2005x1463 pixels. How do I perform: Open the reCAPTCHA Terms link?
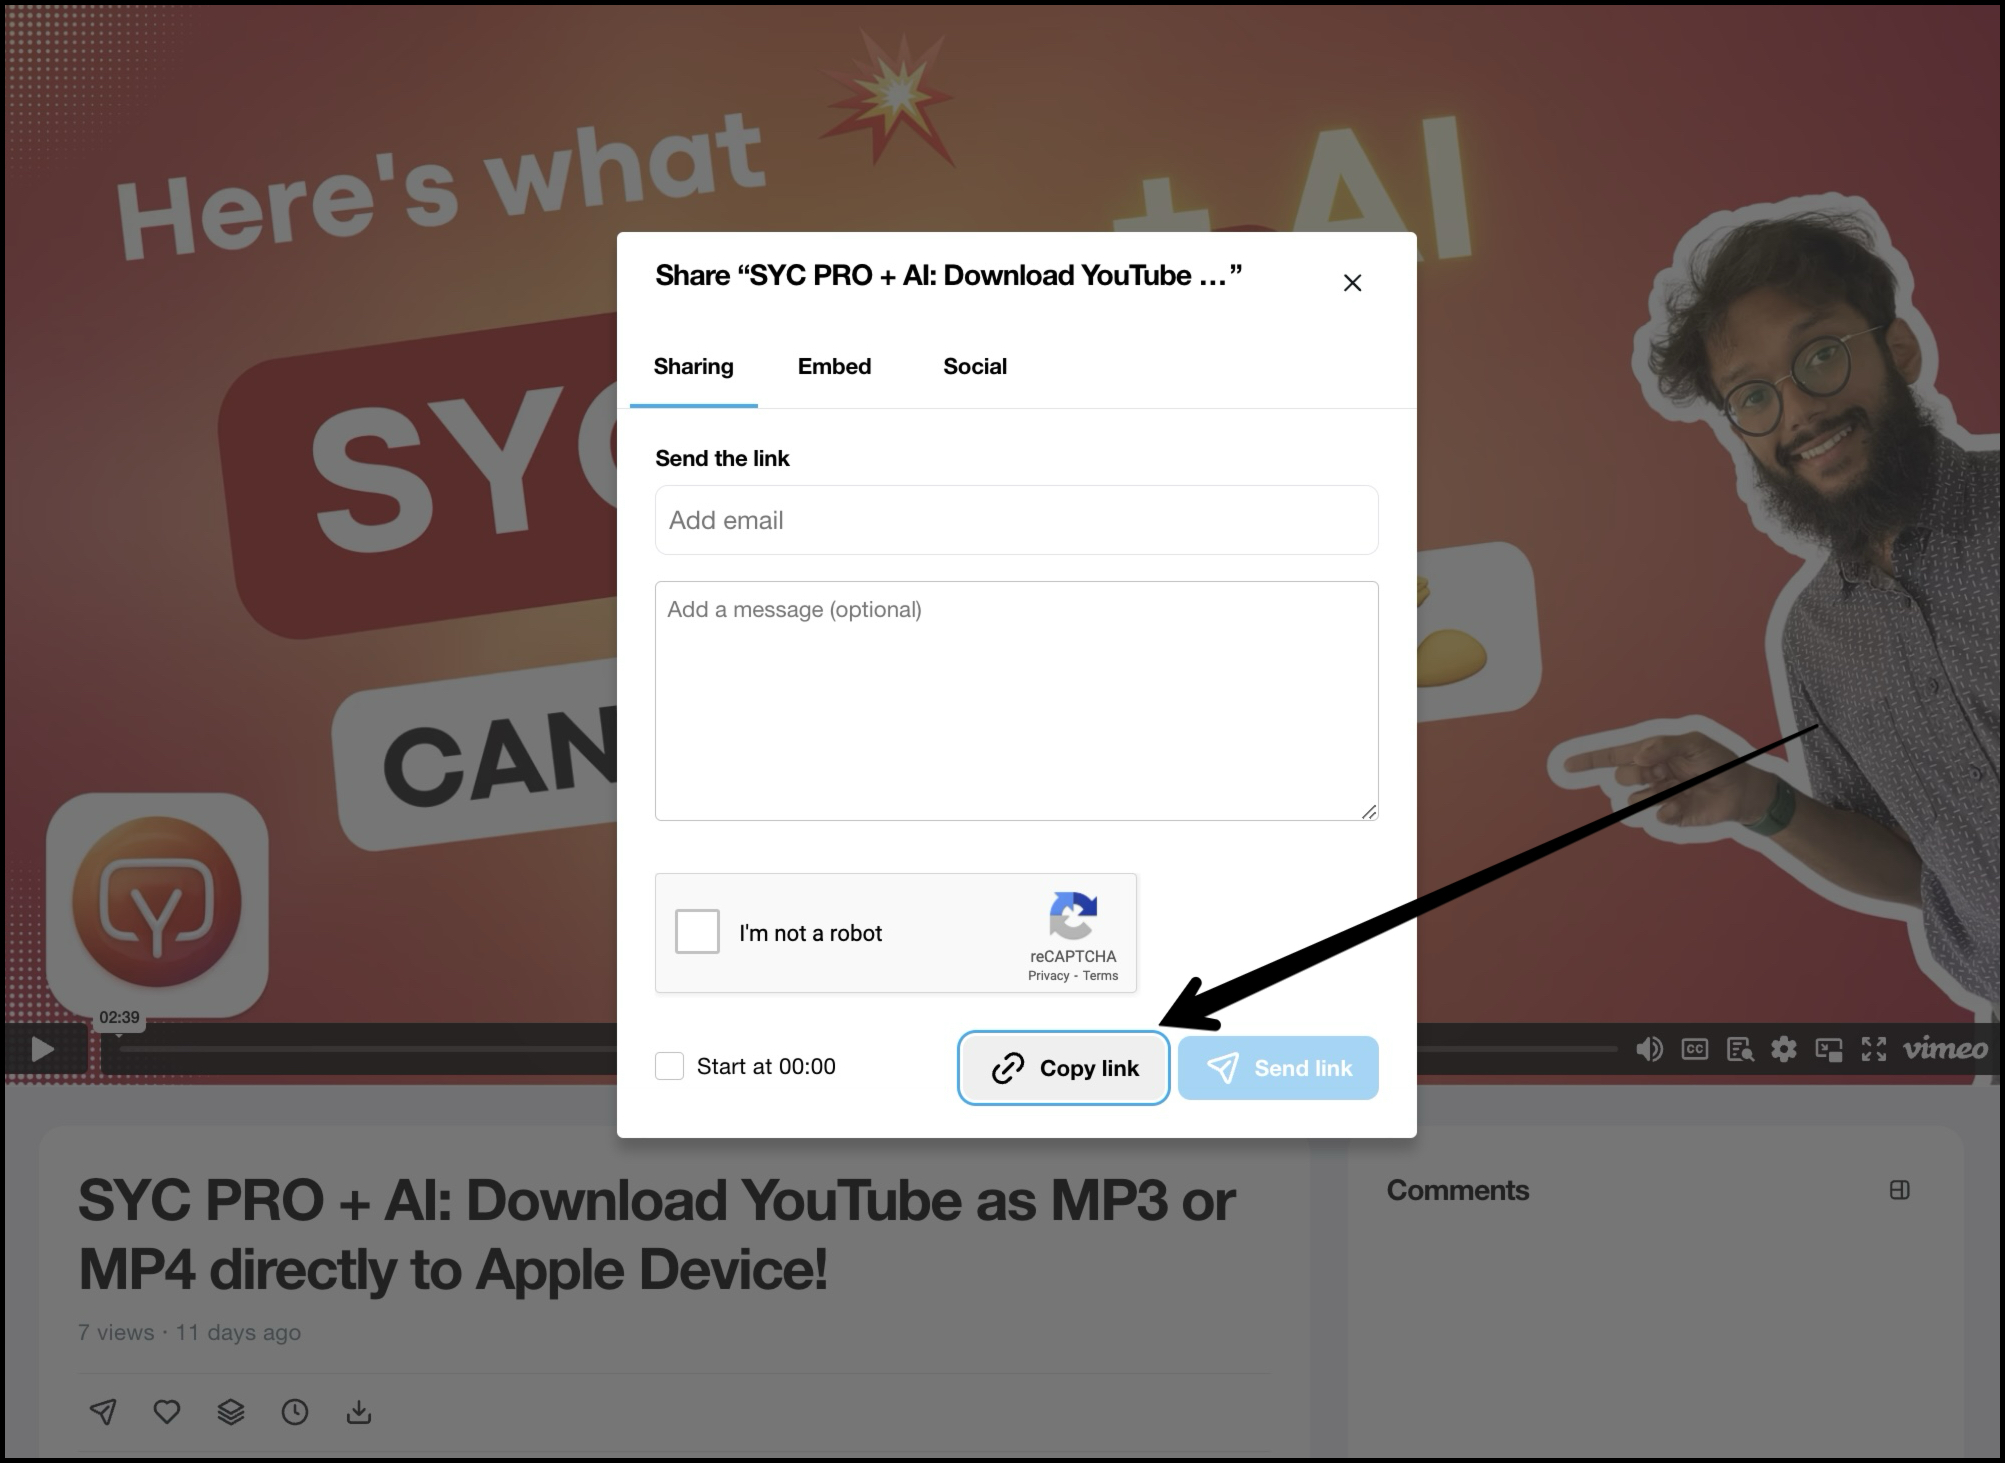1100,976
